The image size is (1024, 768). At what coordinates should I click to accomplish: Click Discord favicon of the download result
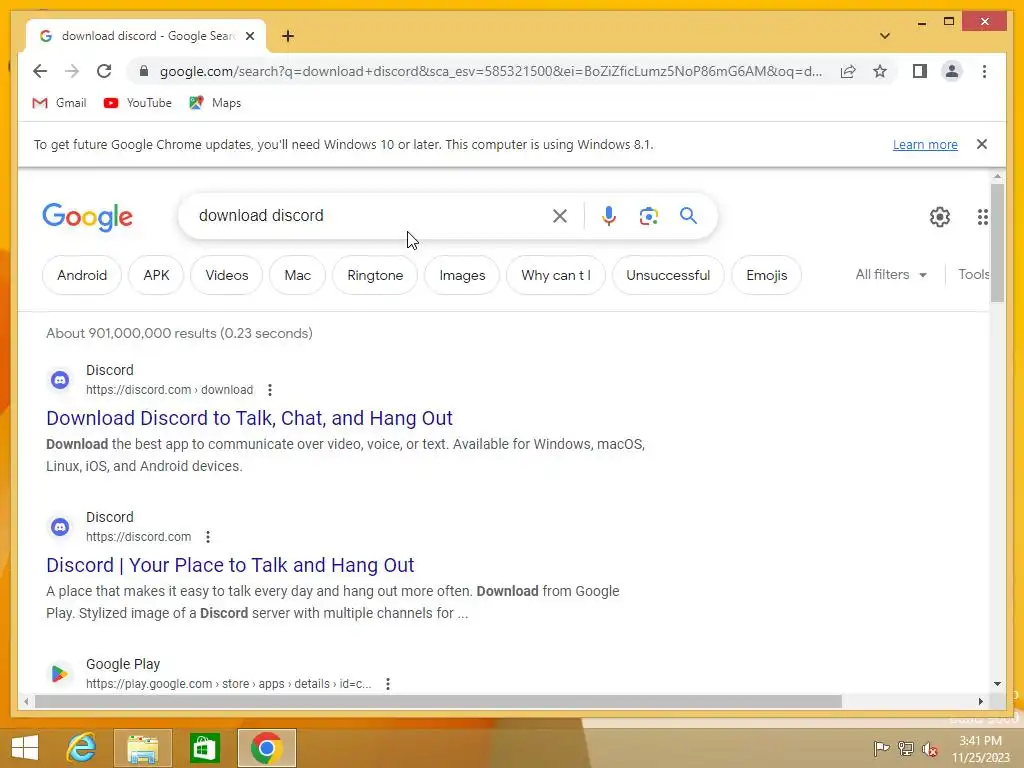coord(60,379)
